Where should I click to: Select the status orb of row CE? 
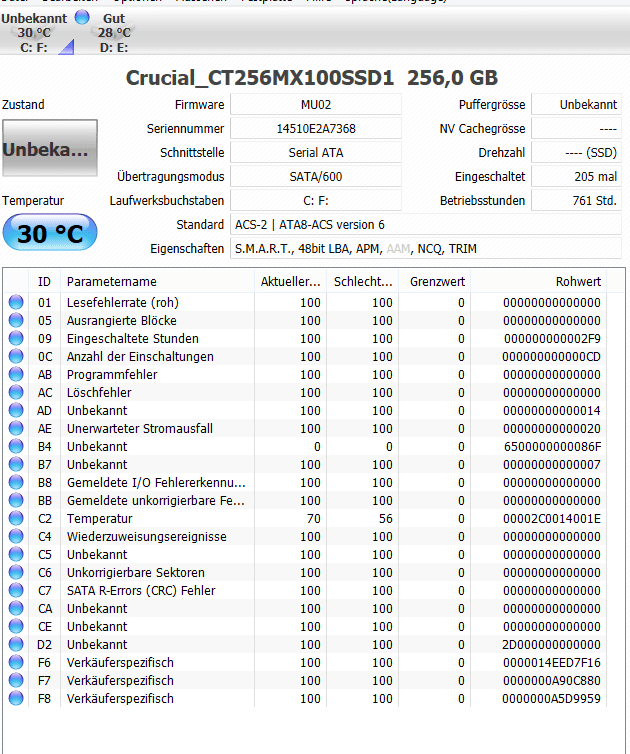click(x=16, y=626)
